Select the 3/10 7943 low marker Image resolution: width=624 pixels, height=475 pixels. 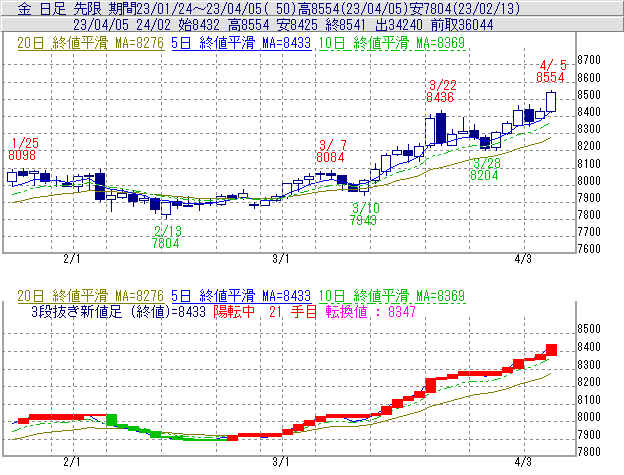(364, 214)
